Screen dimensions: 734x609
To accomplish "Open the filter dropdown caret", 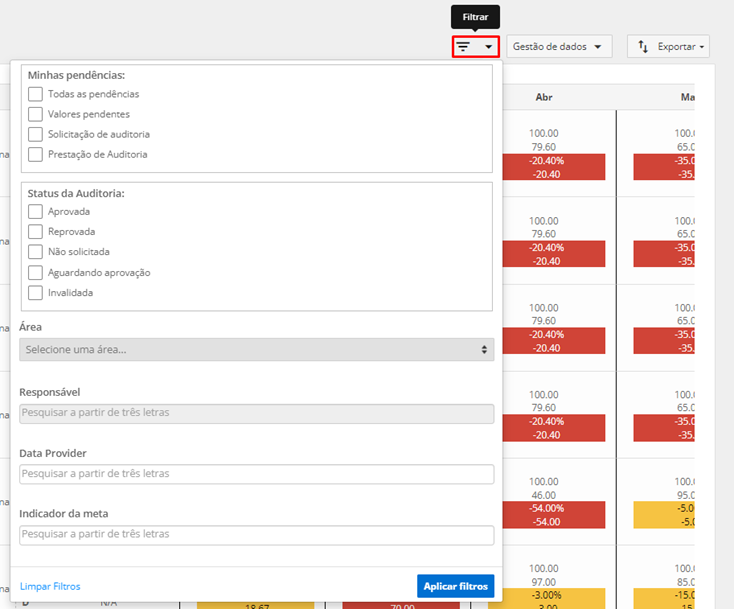I will (x=488, y=47).
